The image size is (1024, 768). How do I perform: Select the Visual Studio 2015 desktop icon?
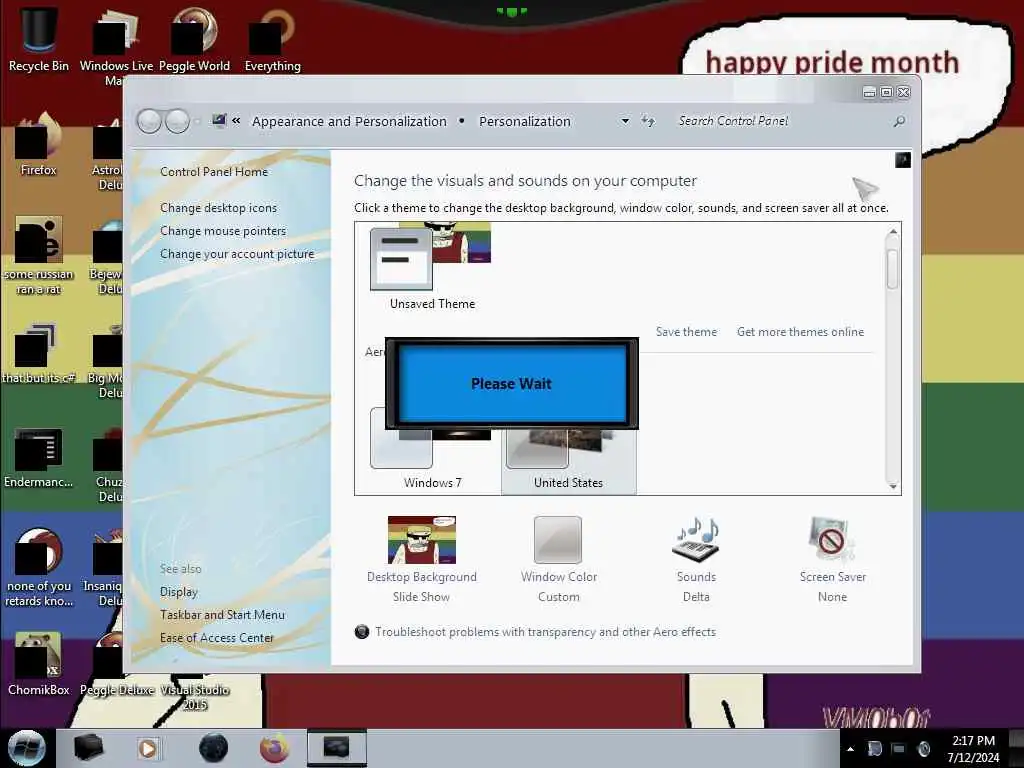195,696
